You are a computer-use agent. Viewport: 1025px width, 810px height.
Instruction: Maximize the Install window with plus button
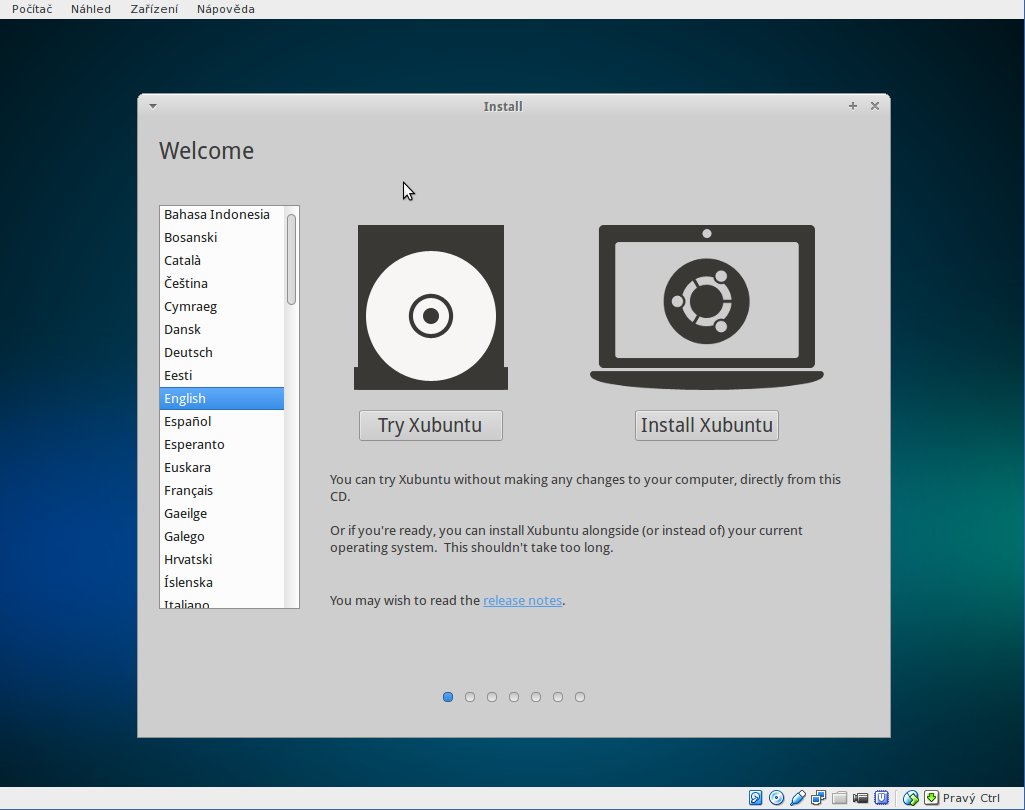point(852,106)
